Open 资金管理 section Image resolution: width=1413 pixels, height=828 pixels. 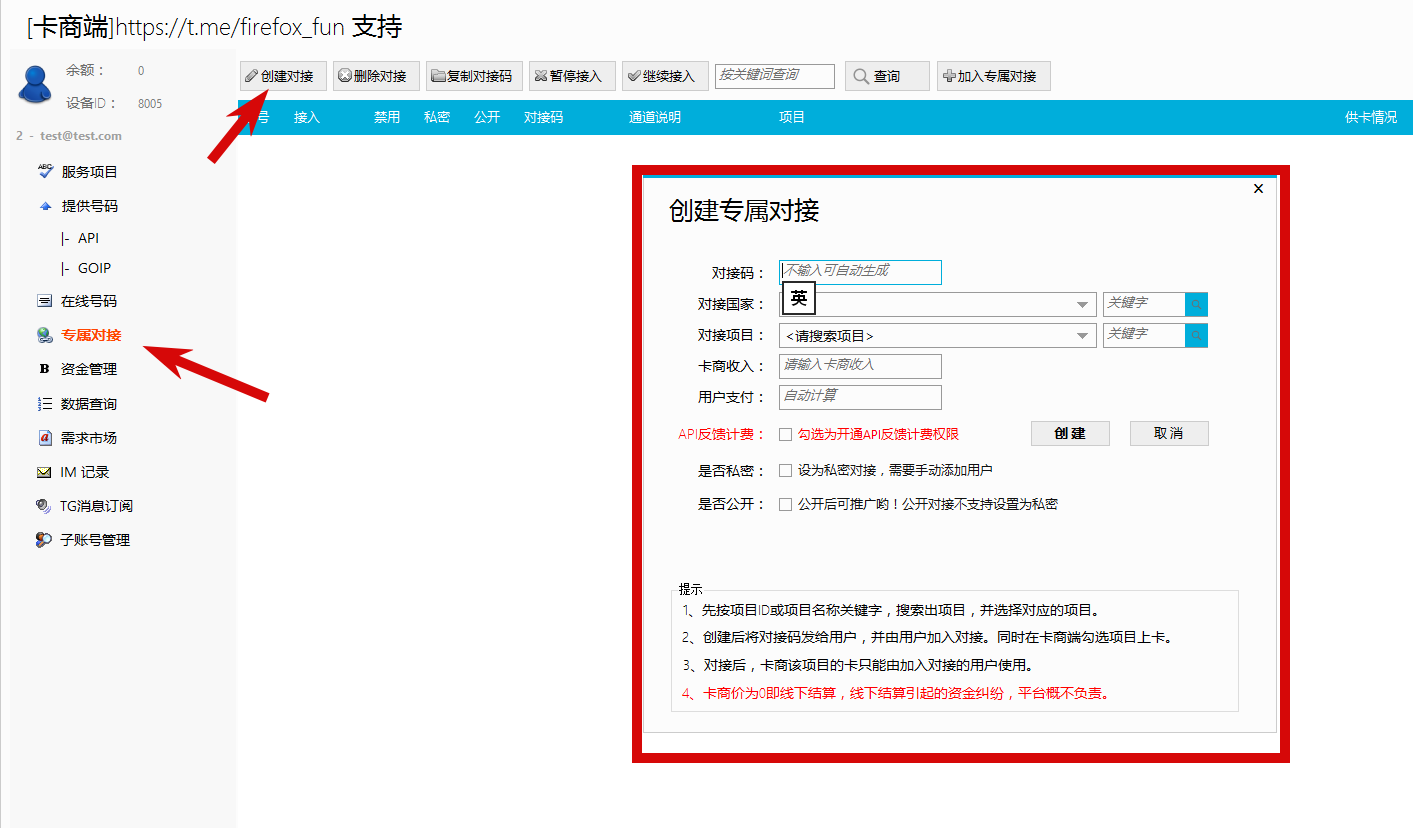89,369
